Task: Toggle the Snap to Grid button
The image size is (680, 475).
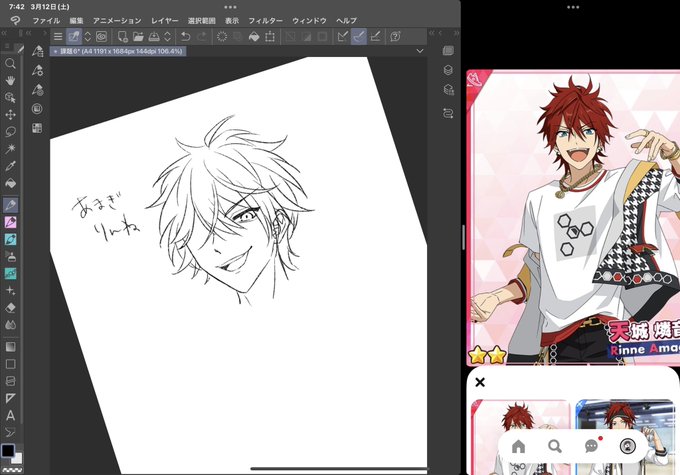Action: [x=375, y=36]
